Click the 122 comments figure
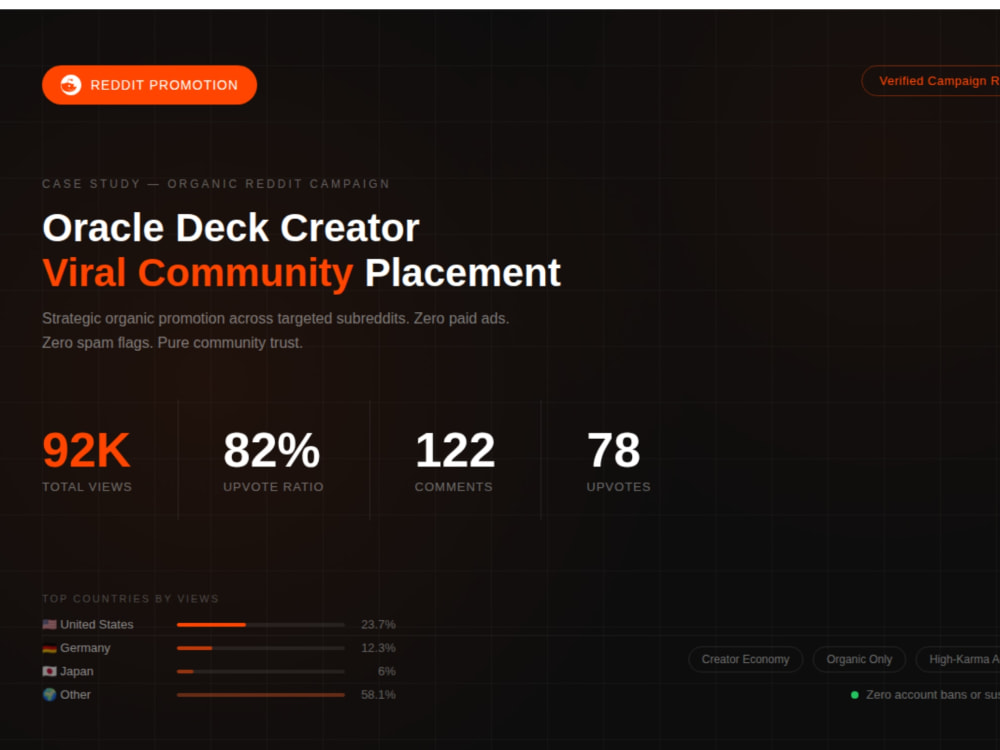 pyautogui.click(x=455, y=450)
